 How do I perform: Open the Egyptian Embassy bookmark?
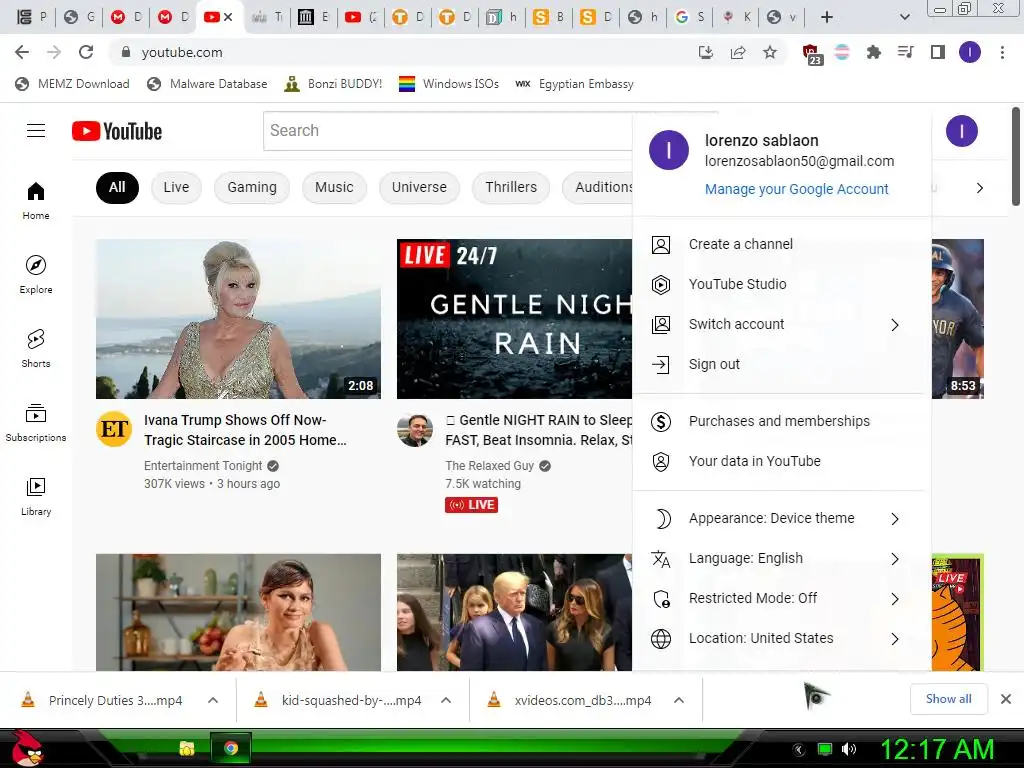pos(575,84)
